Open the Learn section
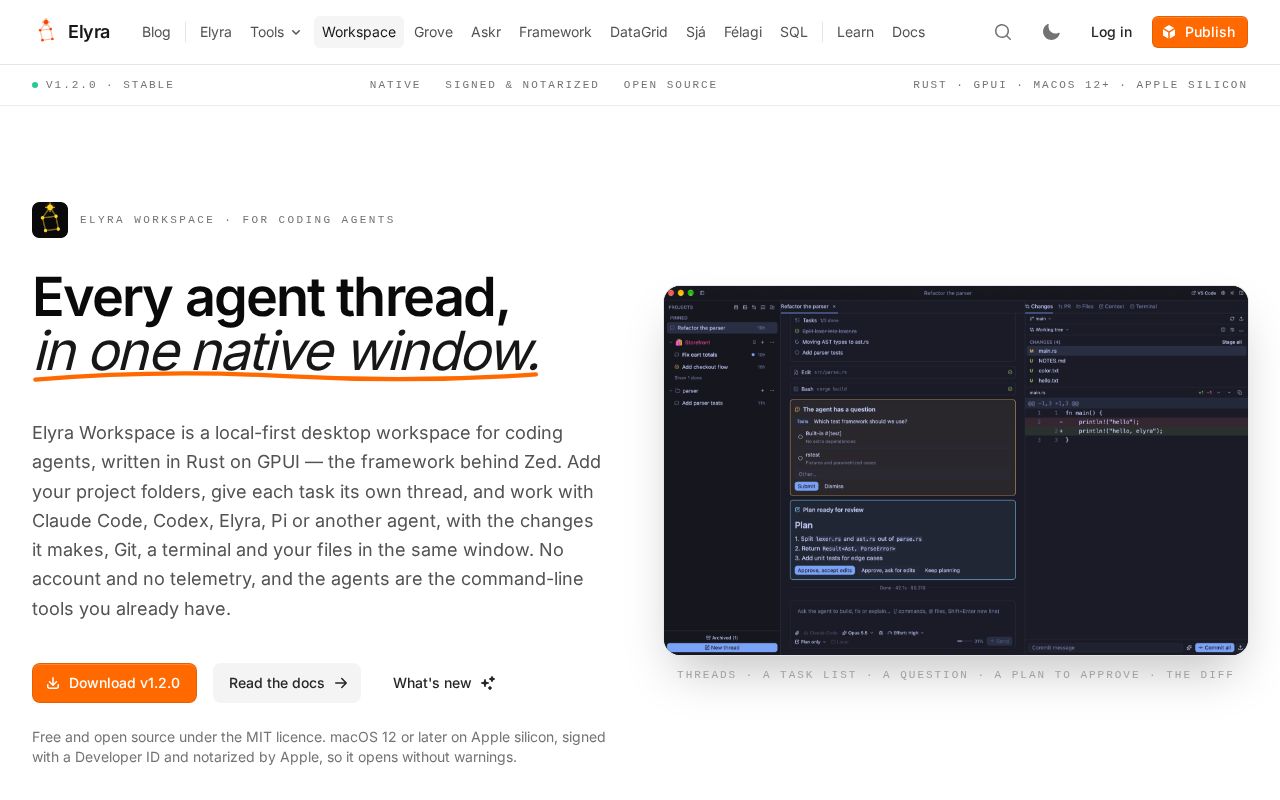 click(x=855, y=32)
